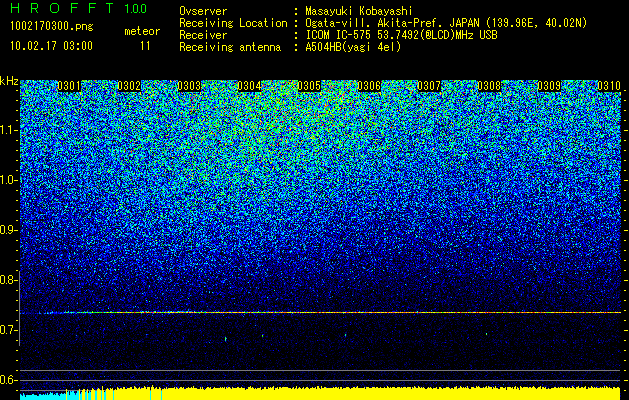Click the 'meteor' label
This screenshot has height=400, width=629.
click(x=142, y=31)
